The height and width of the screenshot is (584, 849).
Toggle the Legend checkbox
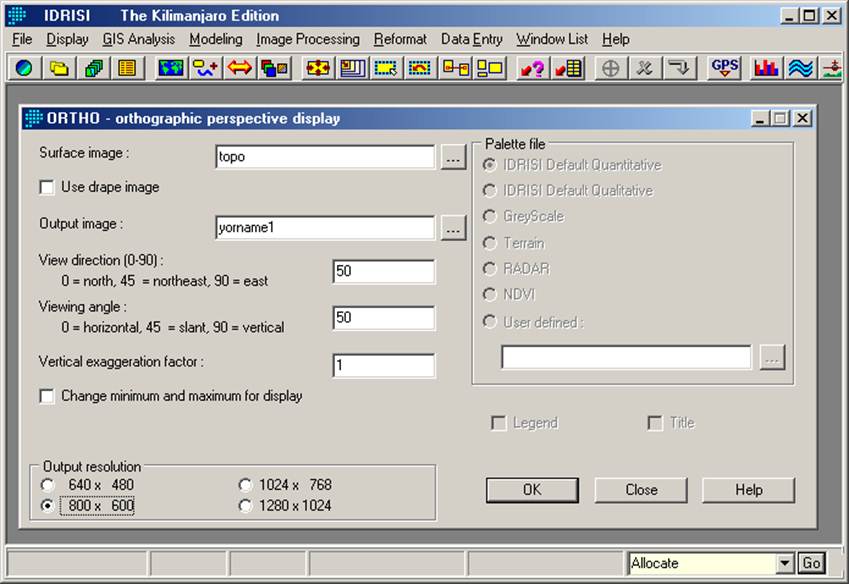tap(498, 423)
